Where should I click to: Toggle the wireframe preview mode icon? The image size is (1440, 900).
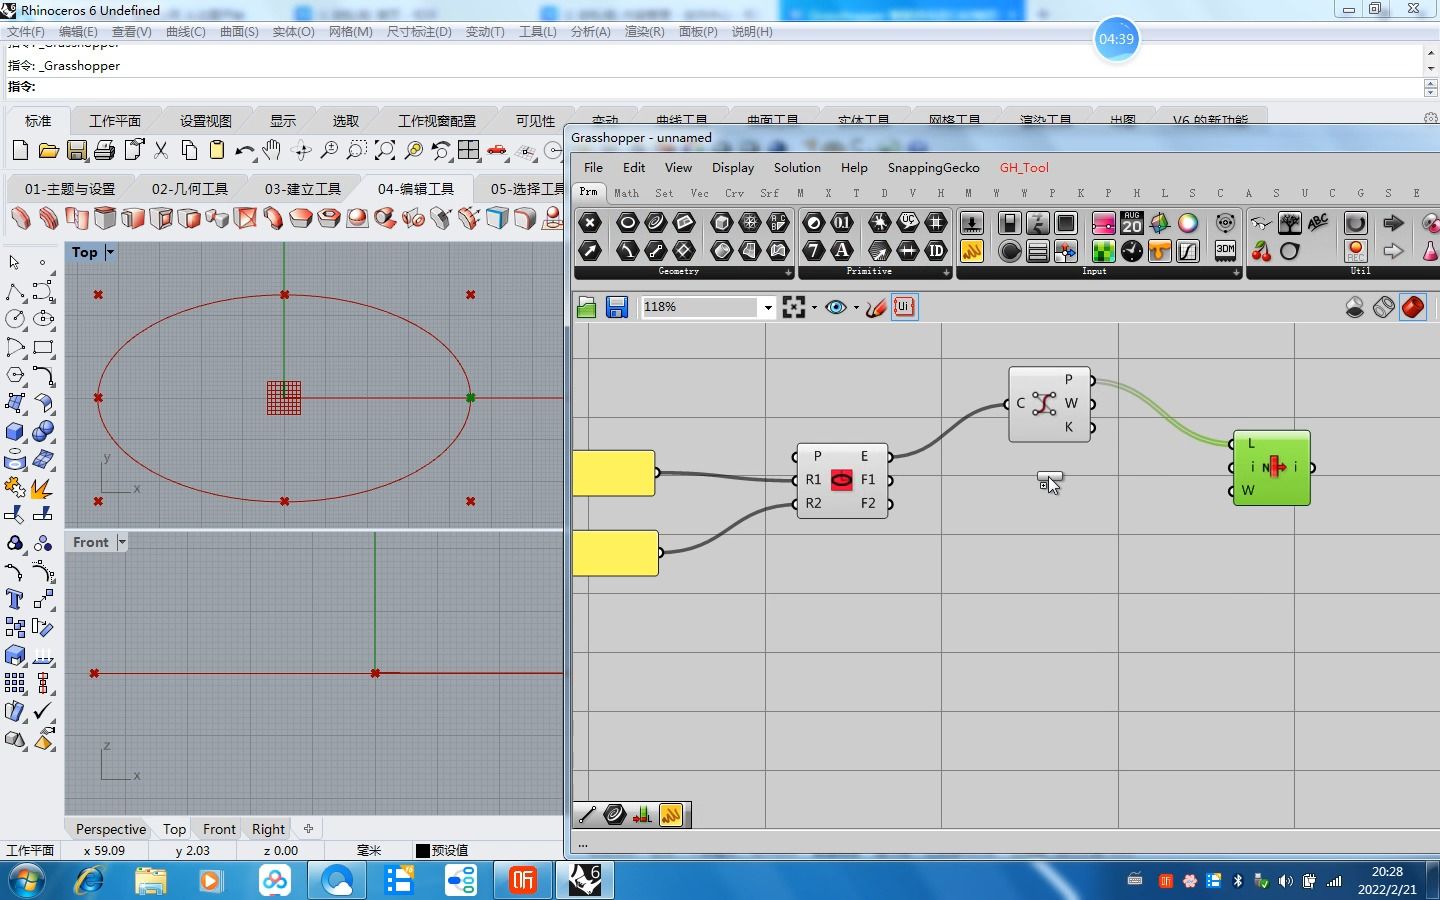click(1384, 307)
